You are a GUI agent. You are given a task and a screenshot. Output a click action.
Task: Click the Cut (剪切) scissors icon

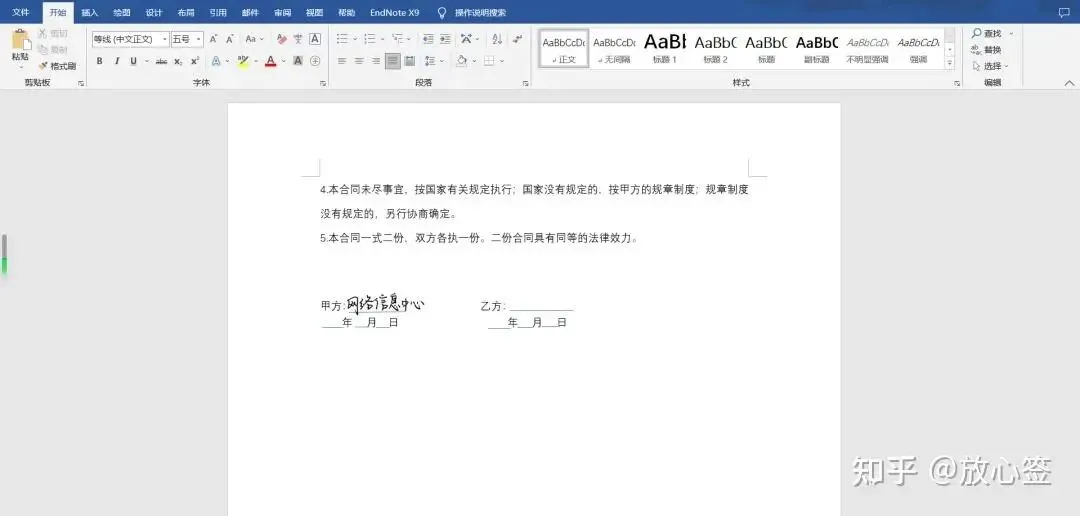point(43,33)
